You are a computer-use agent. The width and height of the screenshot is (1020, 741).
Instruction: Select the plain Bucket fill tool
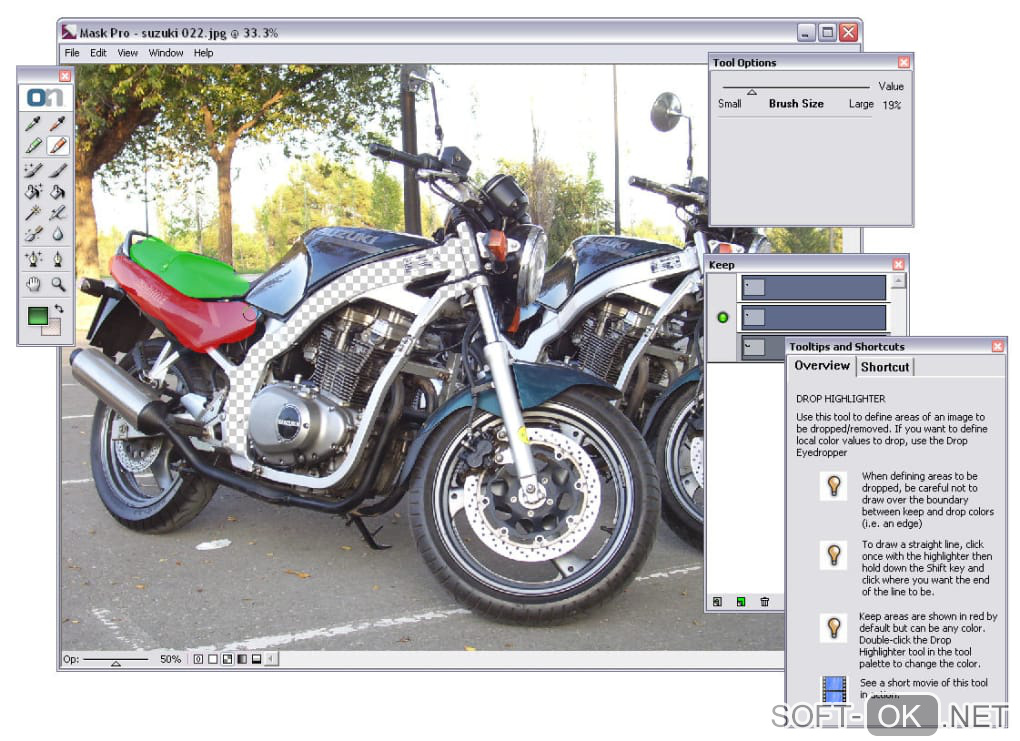click(x=57, y=191)
